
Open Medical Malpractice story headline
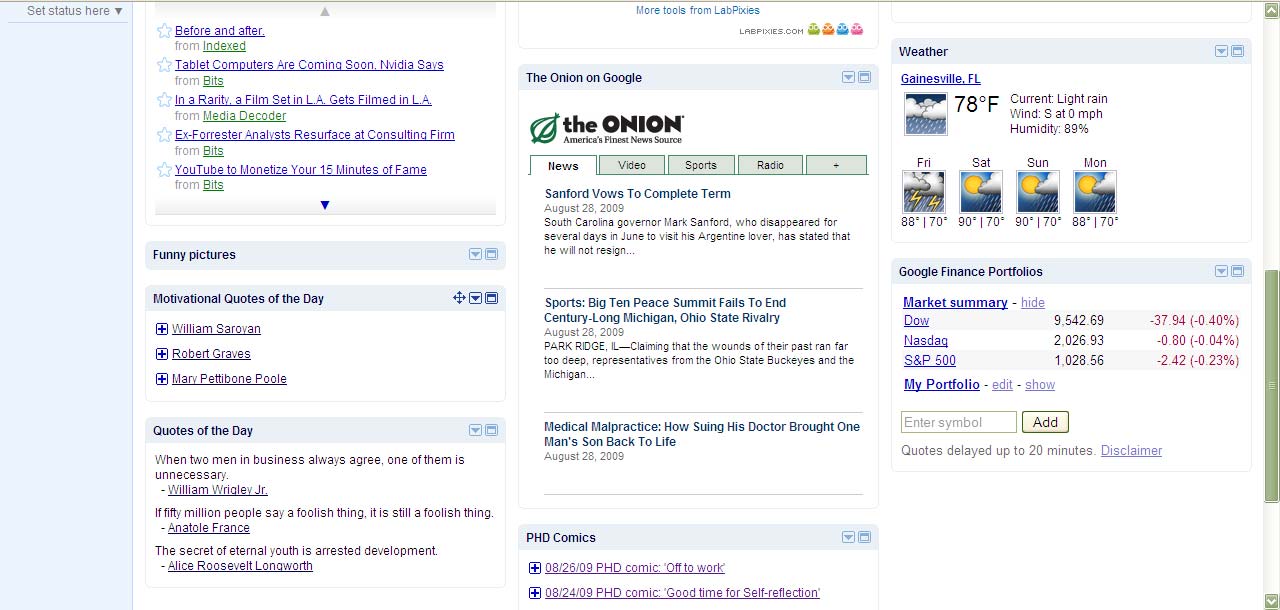[702, 434]
